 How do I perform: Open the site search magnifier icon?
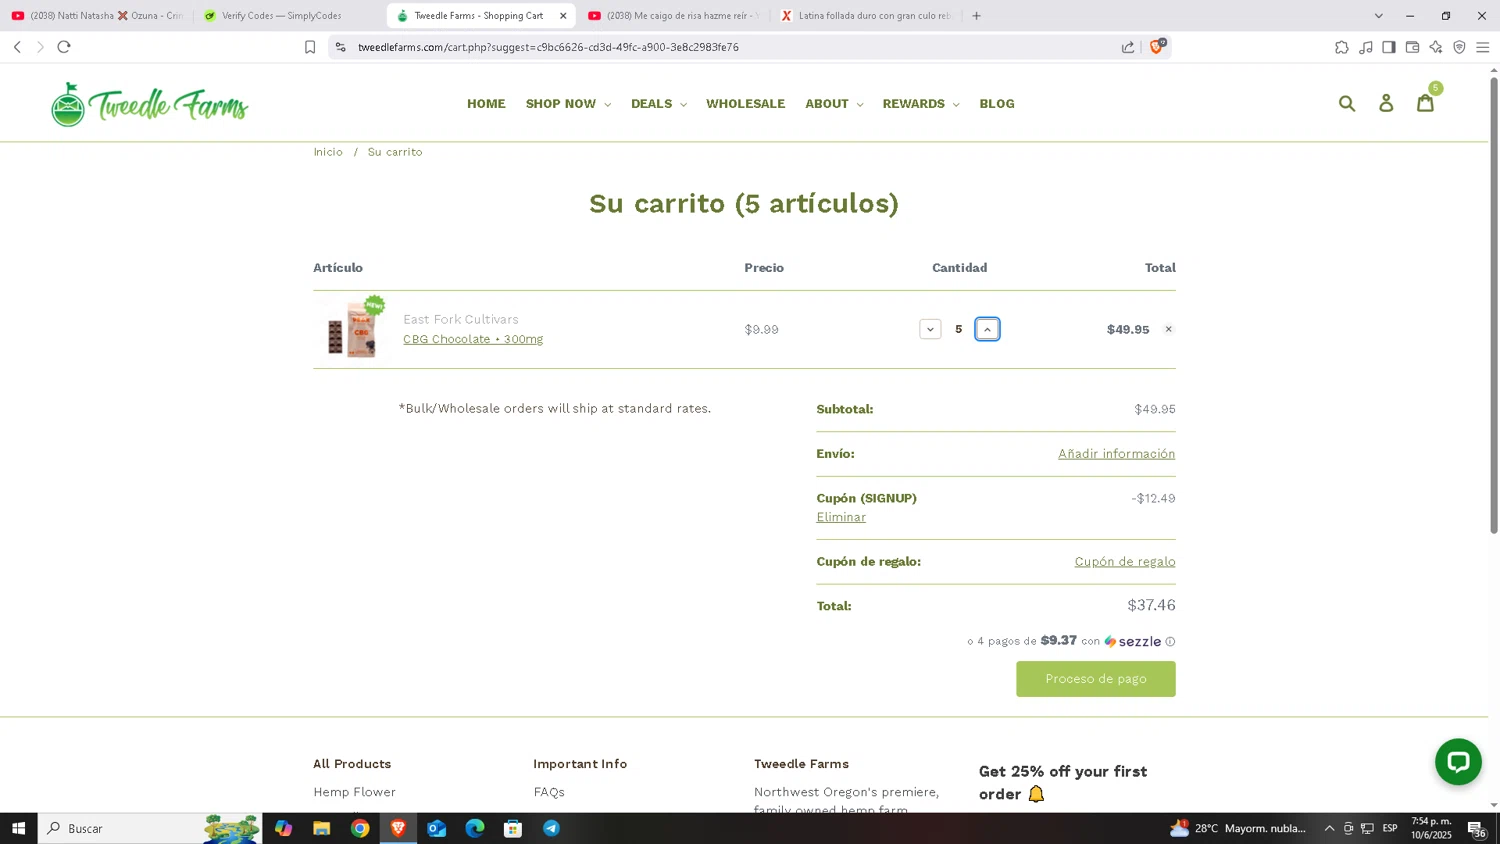pos(1347,103)
